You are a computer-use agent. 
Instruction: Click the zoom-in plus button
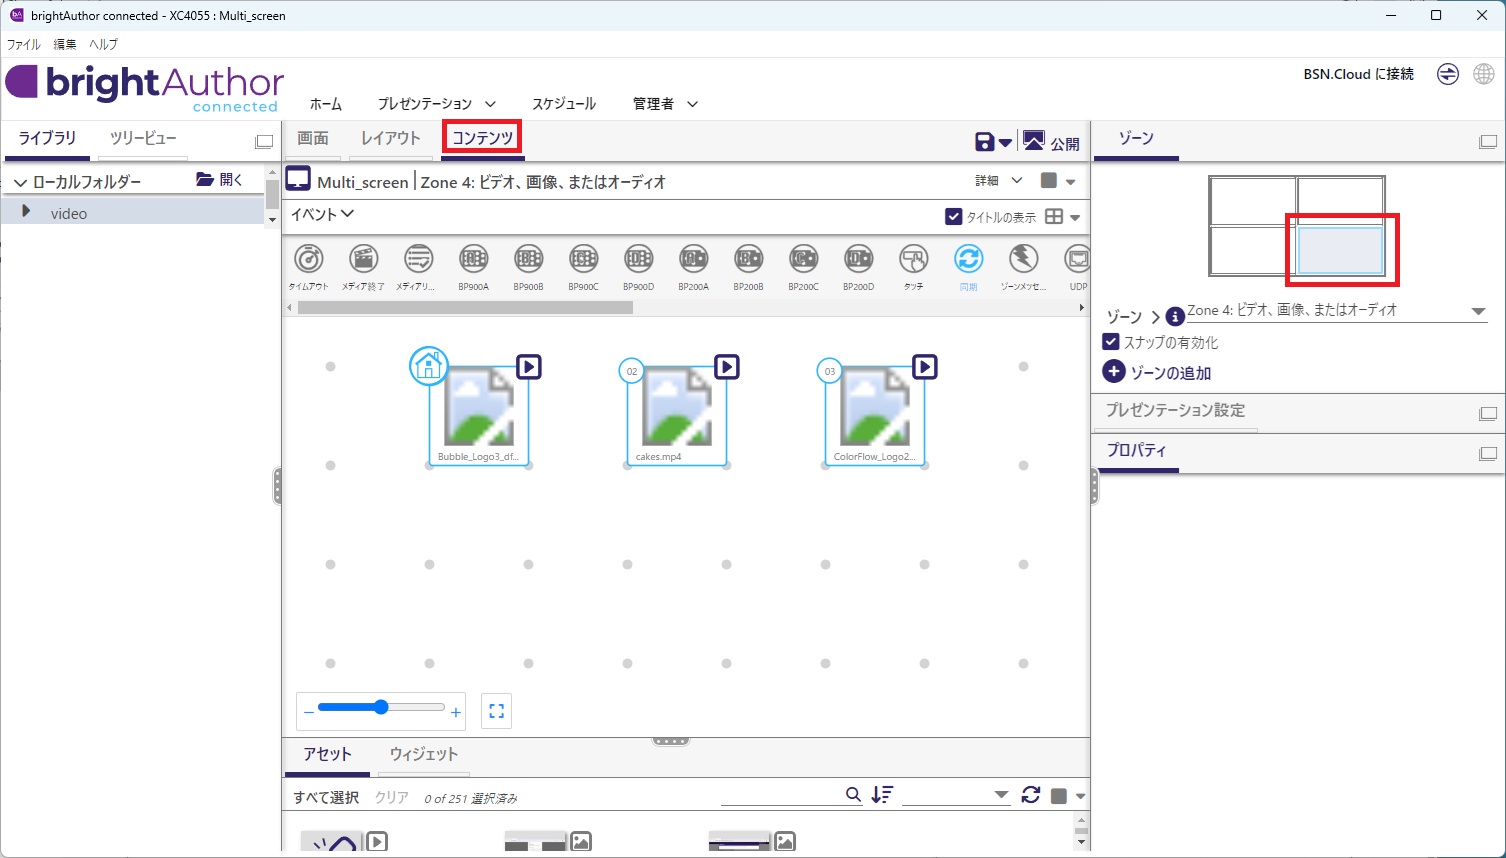click(x=456, y=712)
